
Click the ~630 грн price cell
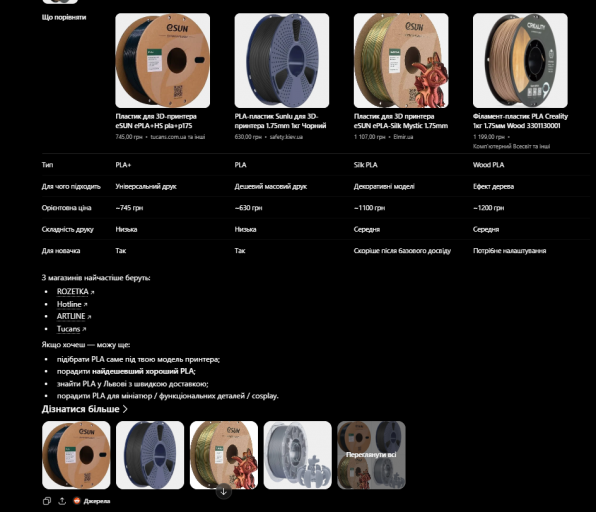(248, 208)
